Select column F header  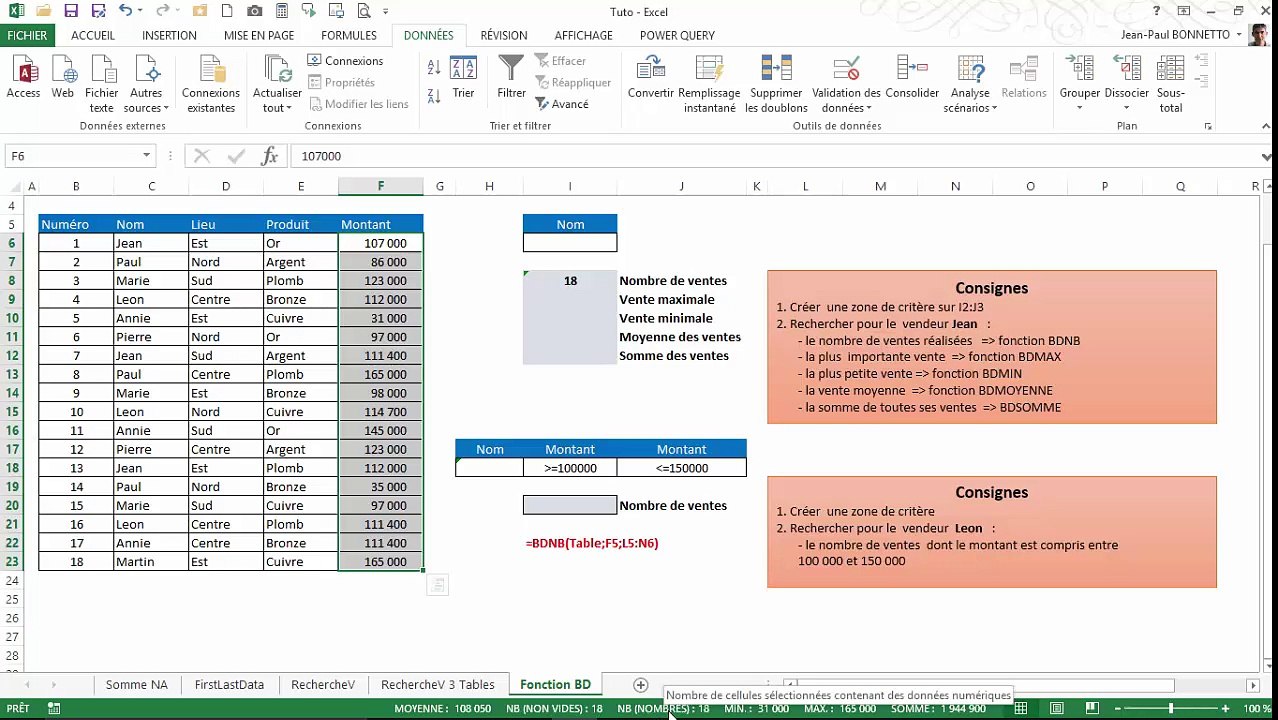pyautogui.click(x=380, y=186)
